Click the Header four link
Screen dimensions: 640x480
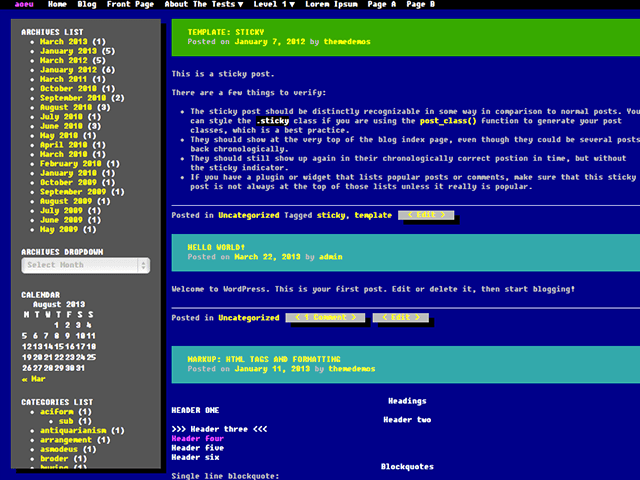(x=198, y=438)
